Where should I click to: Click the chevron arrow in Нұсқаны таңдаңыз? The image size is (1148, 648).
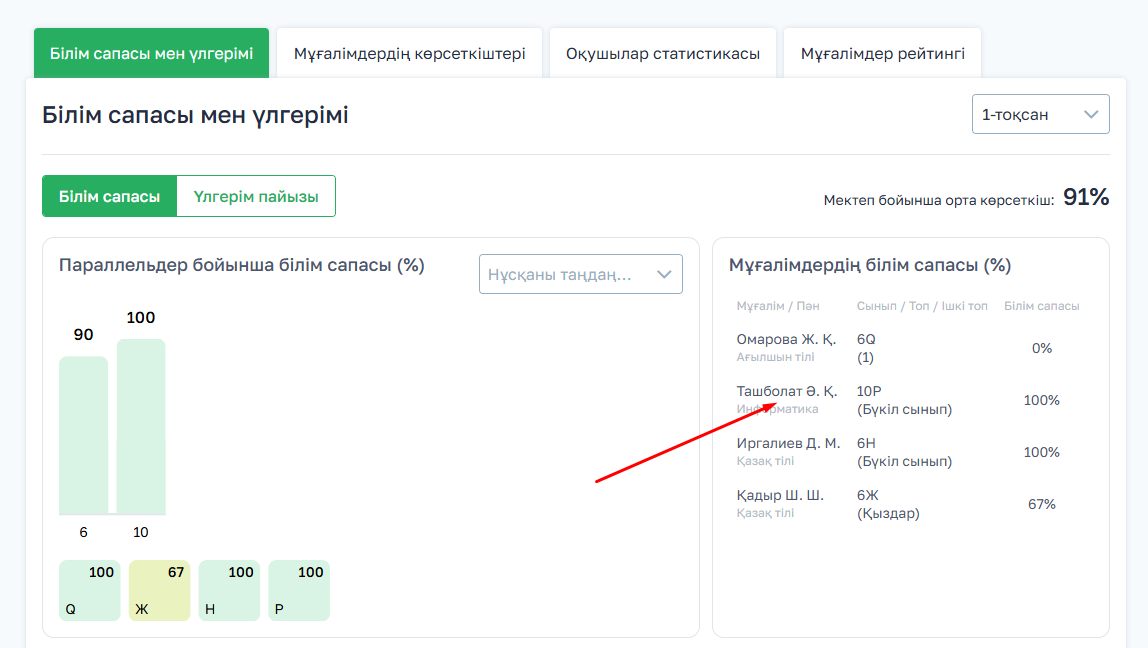point(664,274)
